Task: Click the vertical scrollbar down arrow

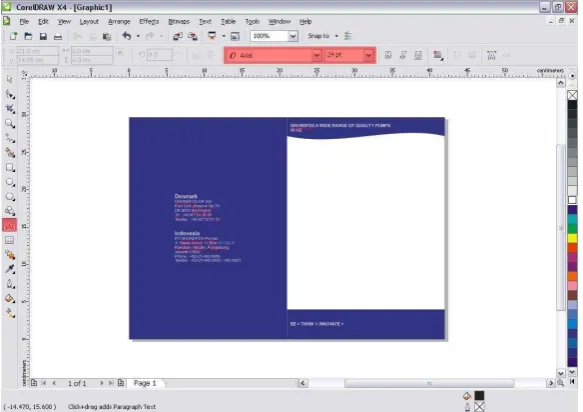Action: [561, 373]
